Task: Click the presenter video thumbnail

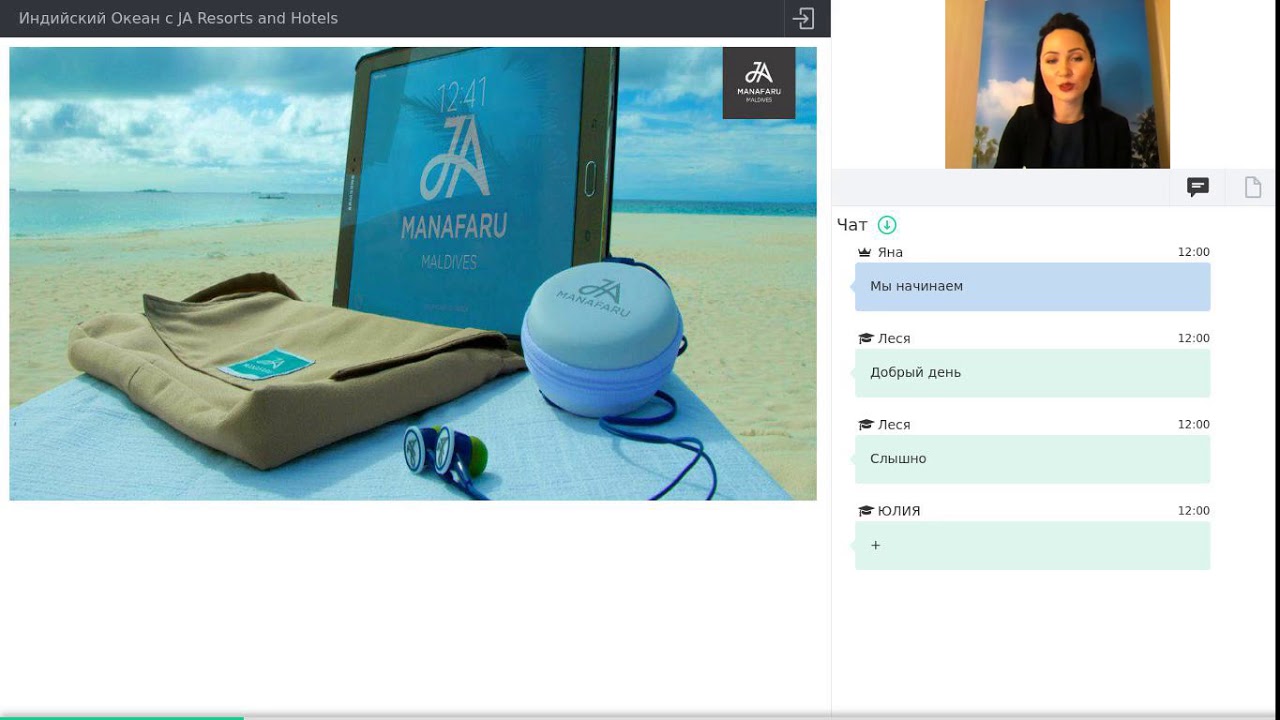Action: click(1057, 84)
